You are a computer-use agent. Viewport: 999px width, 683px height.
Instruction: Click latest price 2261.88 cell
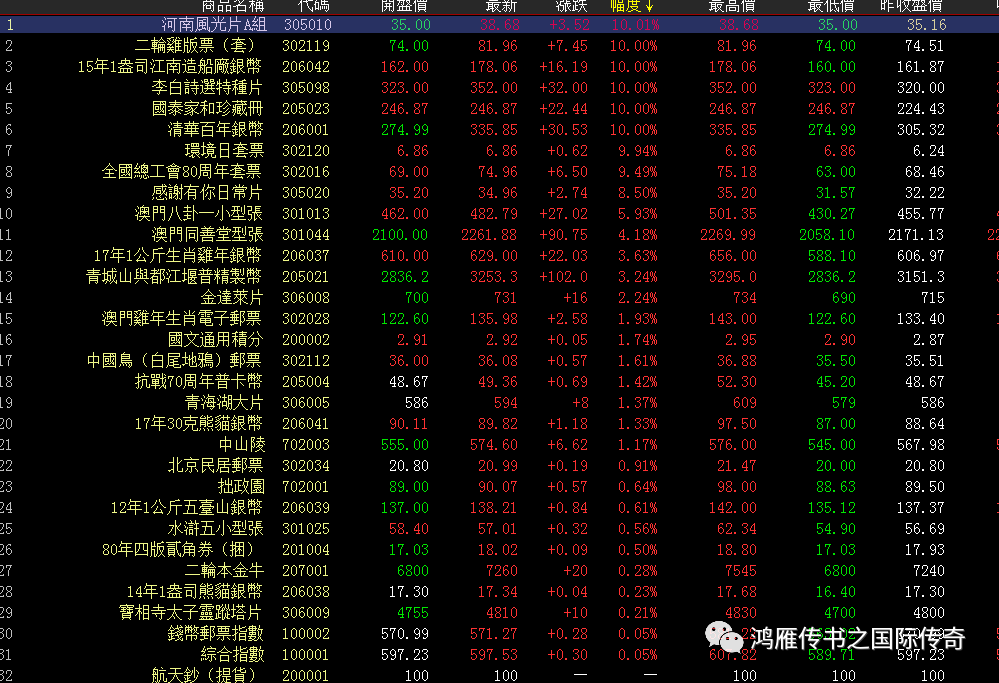[x=489, y=234]
